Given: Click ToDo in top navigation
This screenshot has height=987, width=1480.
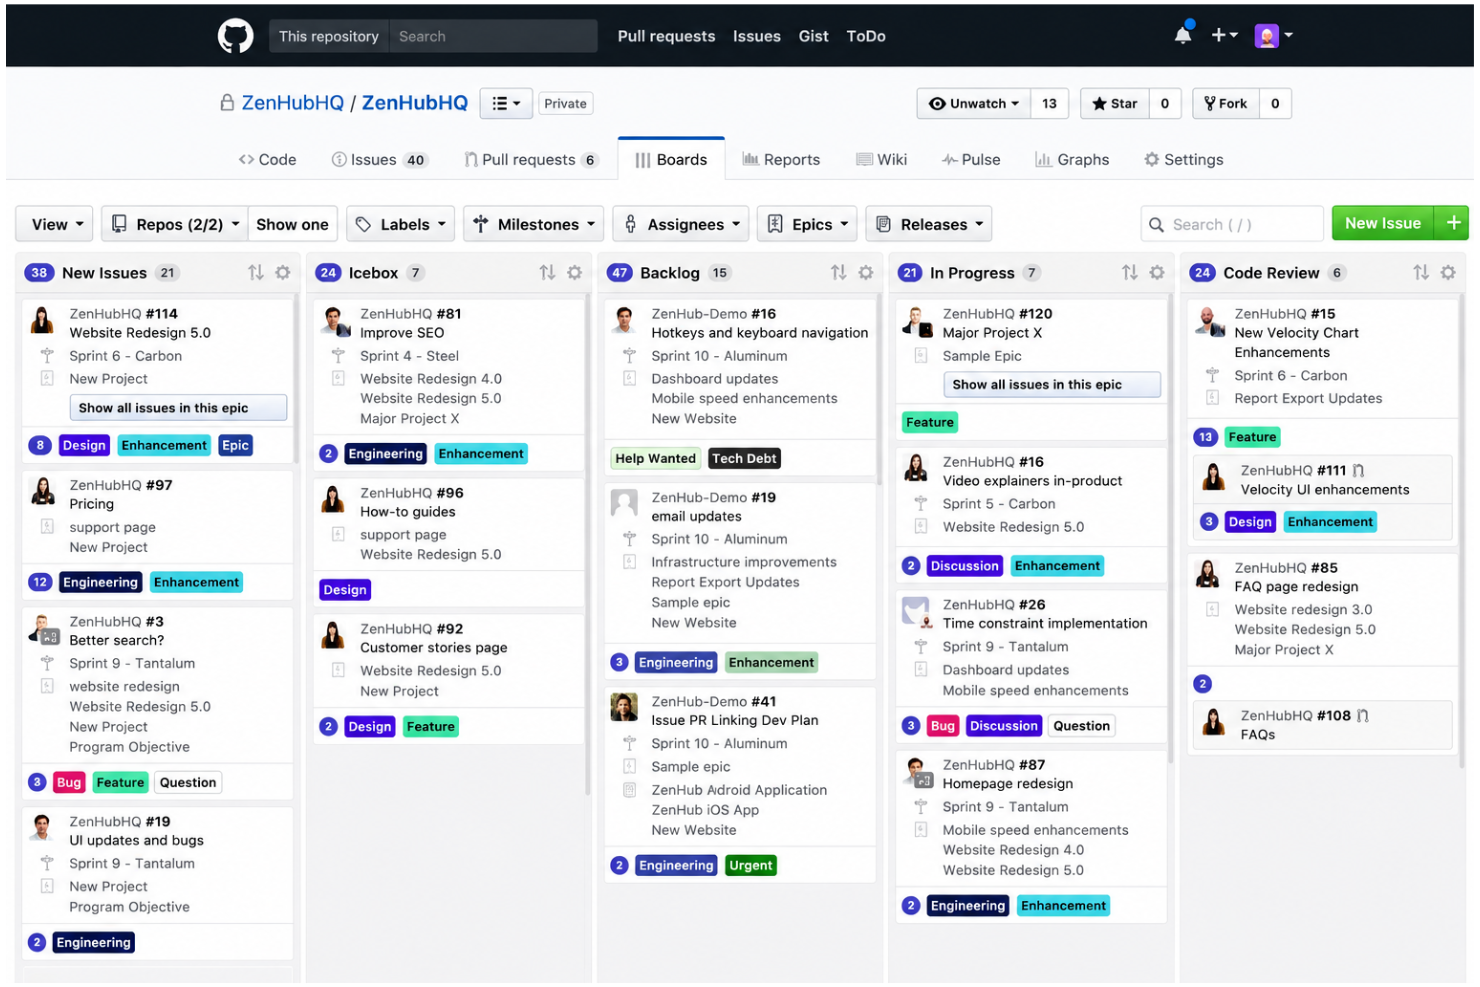Looking at the screenshot, I should [x=866, y=36].
